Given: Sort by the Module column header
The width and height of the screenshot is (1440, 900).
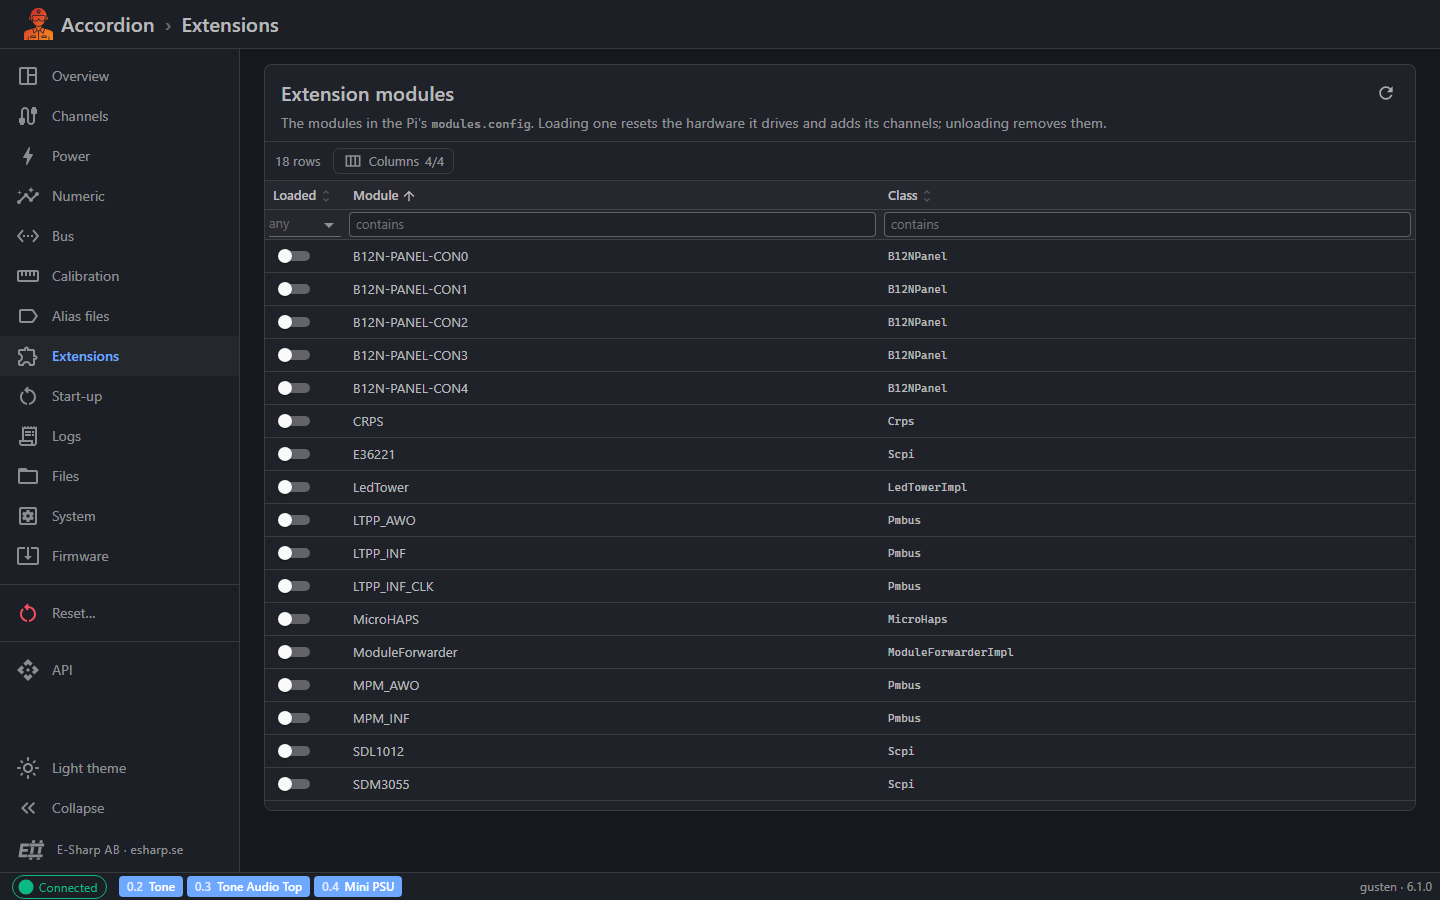Looking at the screenshot, I should [x=383, y=195].
